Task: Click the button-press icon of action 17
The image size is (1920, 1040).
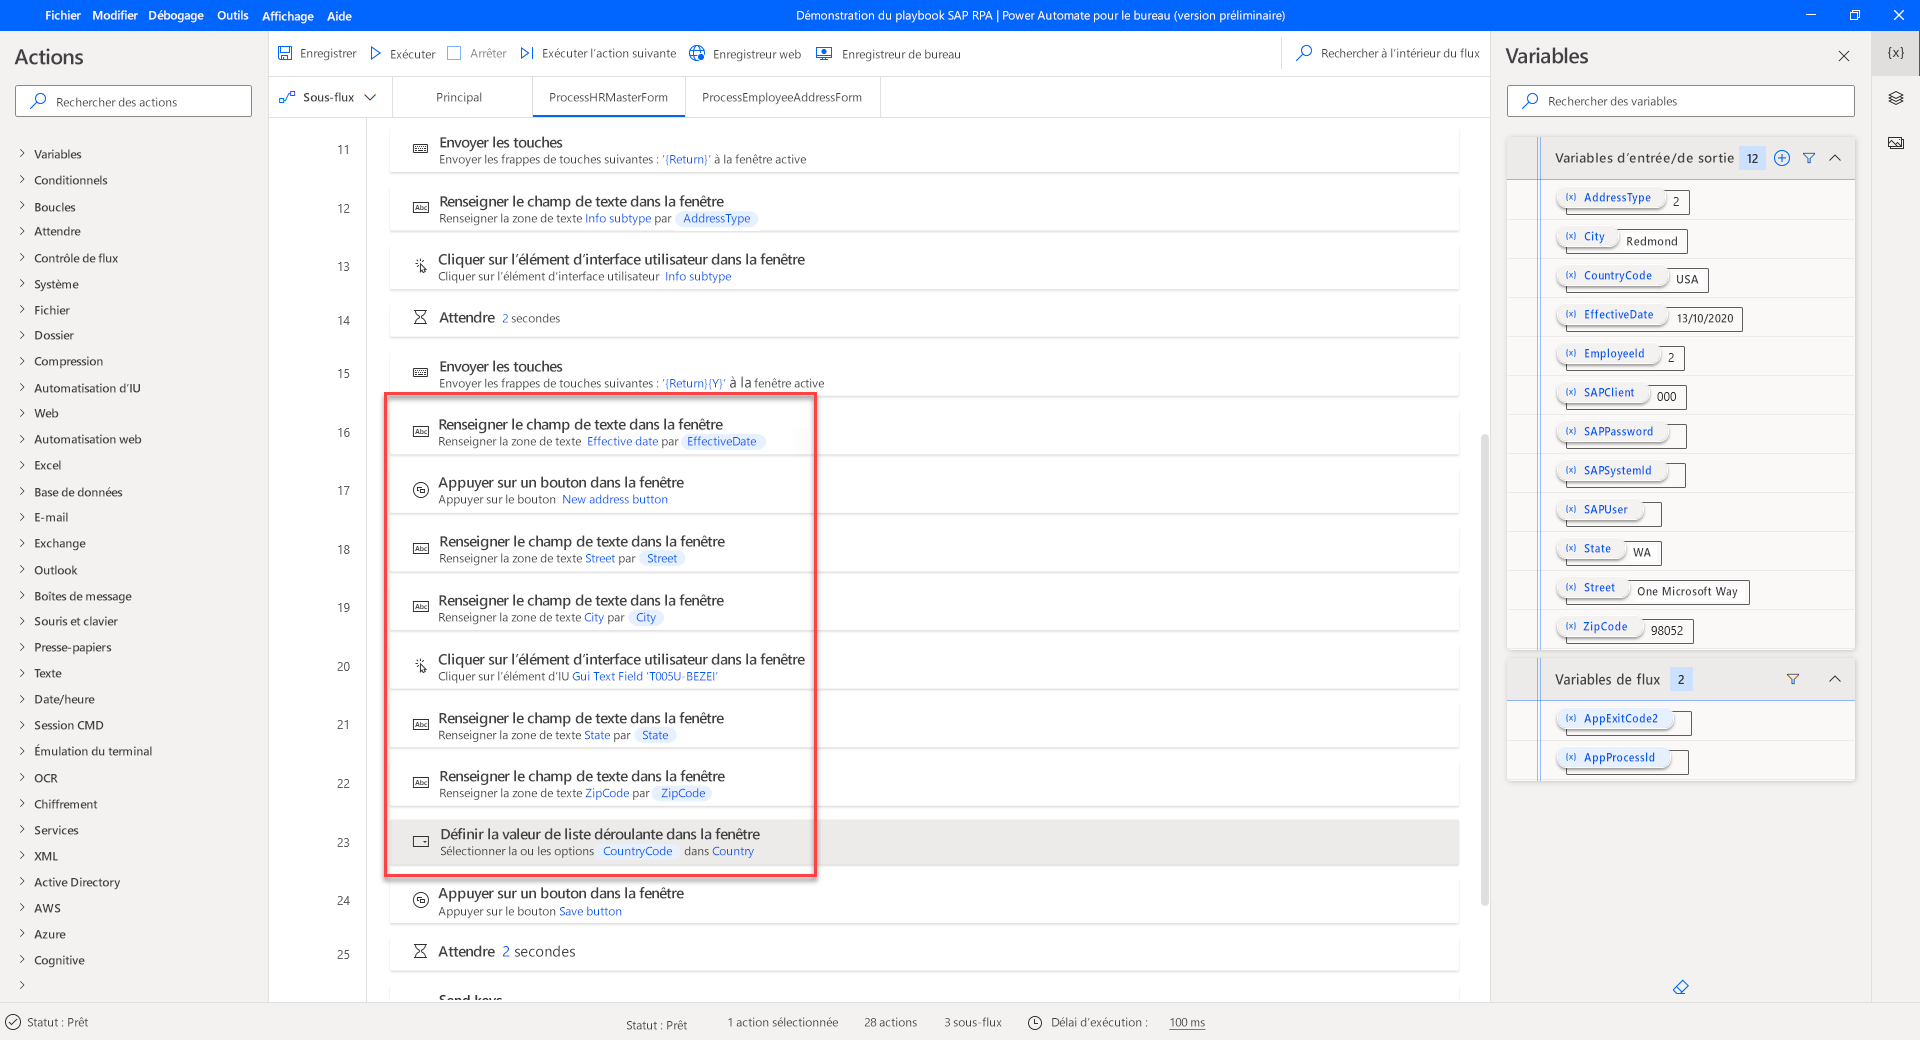Action: pyautogui.click(x=421, y=490)
